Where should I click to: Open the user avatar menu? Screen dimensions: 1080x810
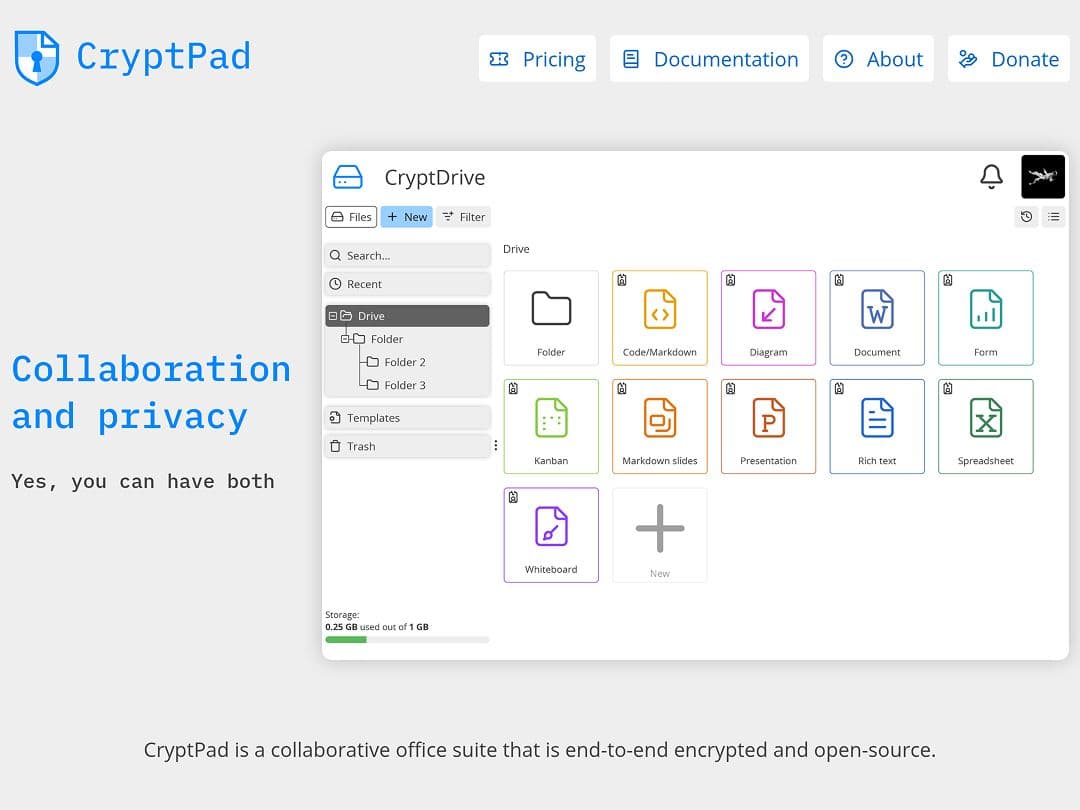pos(1043,177)
